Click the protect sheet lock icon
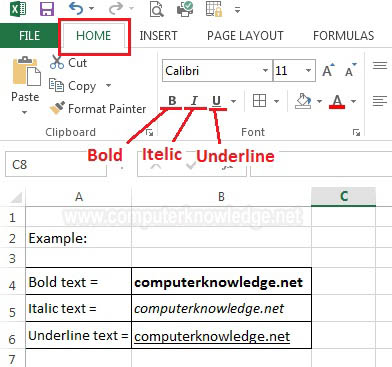392x367 pixels. click(214, 9)
